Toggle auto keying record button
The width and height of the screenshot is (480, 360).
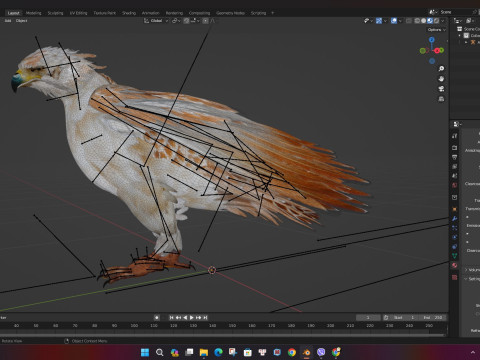pyautogui.click(x=157, y=318)
